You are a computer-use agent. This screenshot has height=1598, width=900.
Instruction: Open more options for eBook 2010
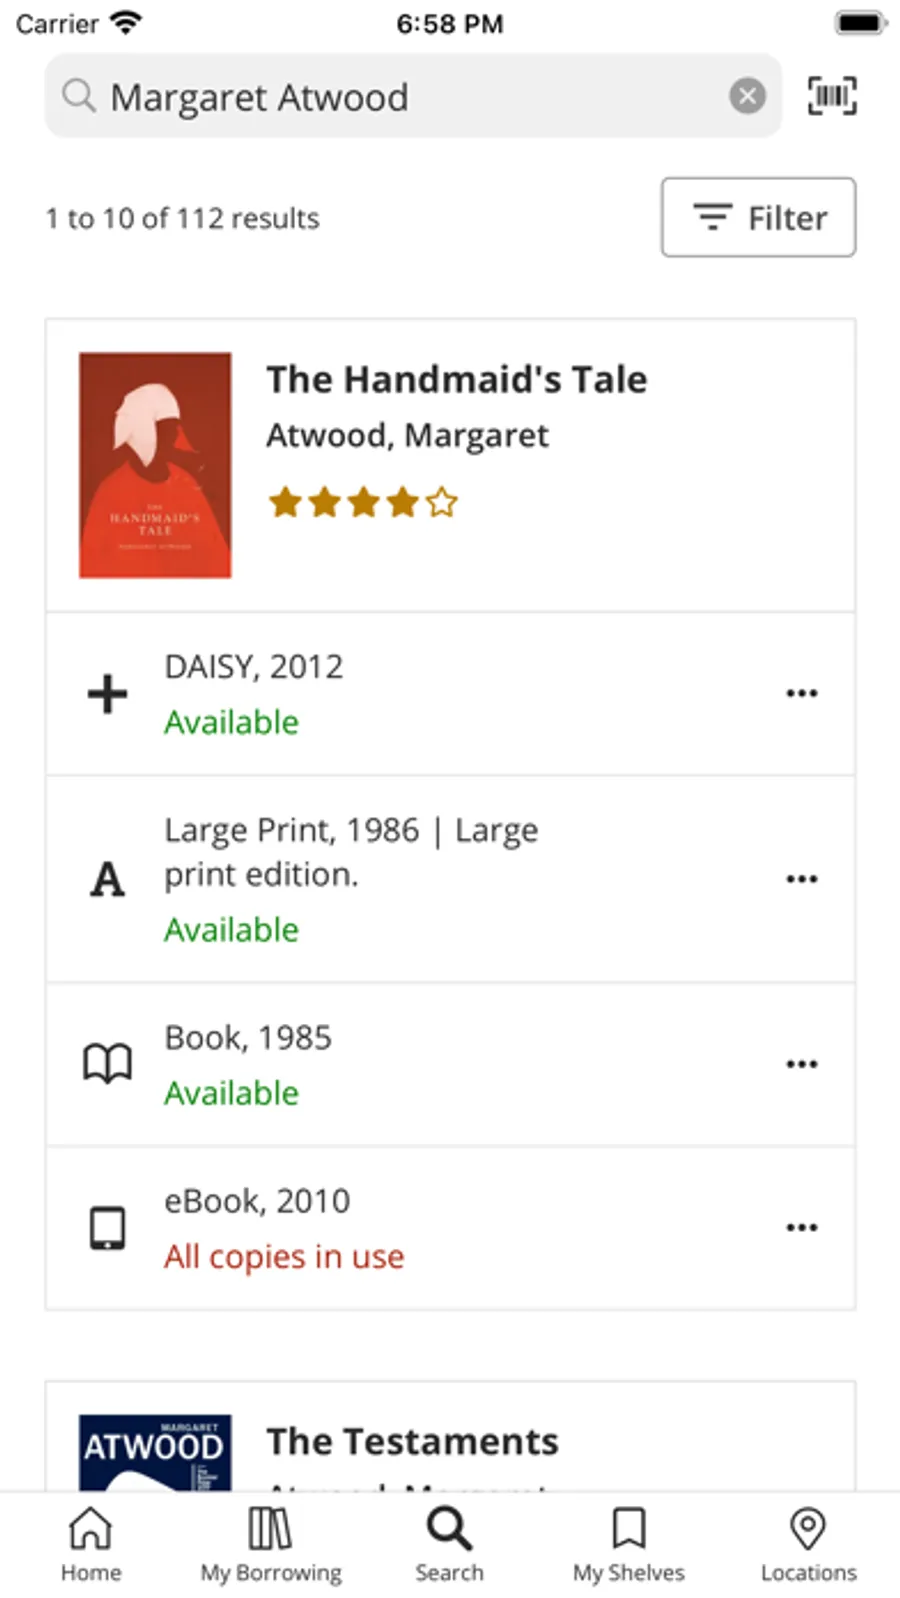(801, 1227)
